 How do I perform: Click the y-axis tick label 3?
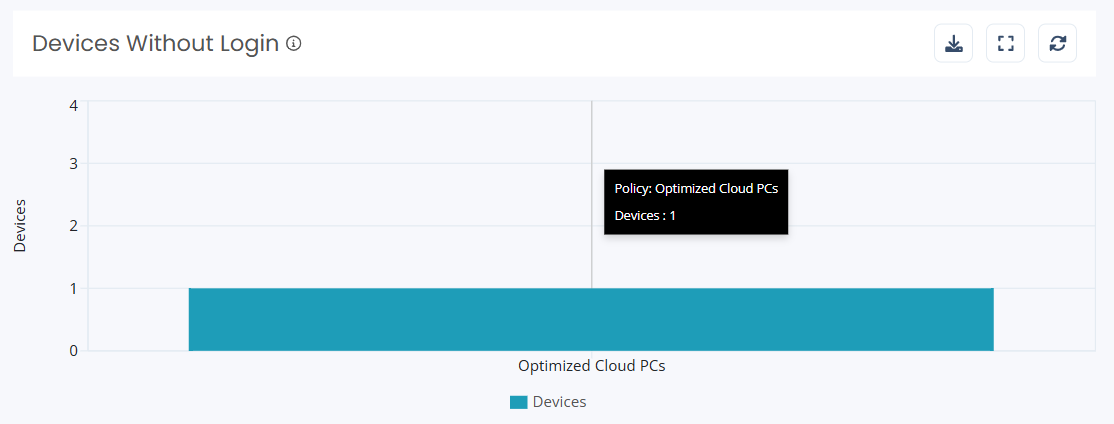[x=73, y=164]
